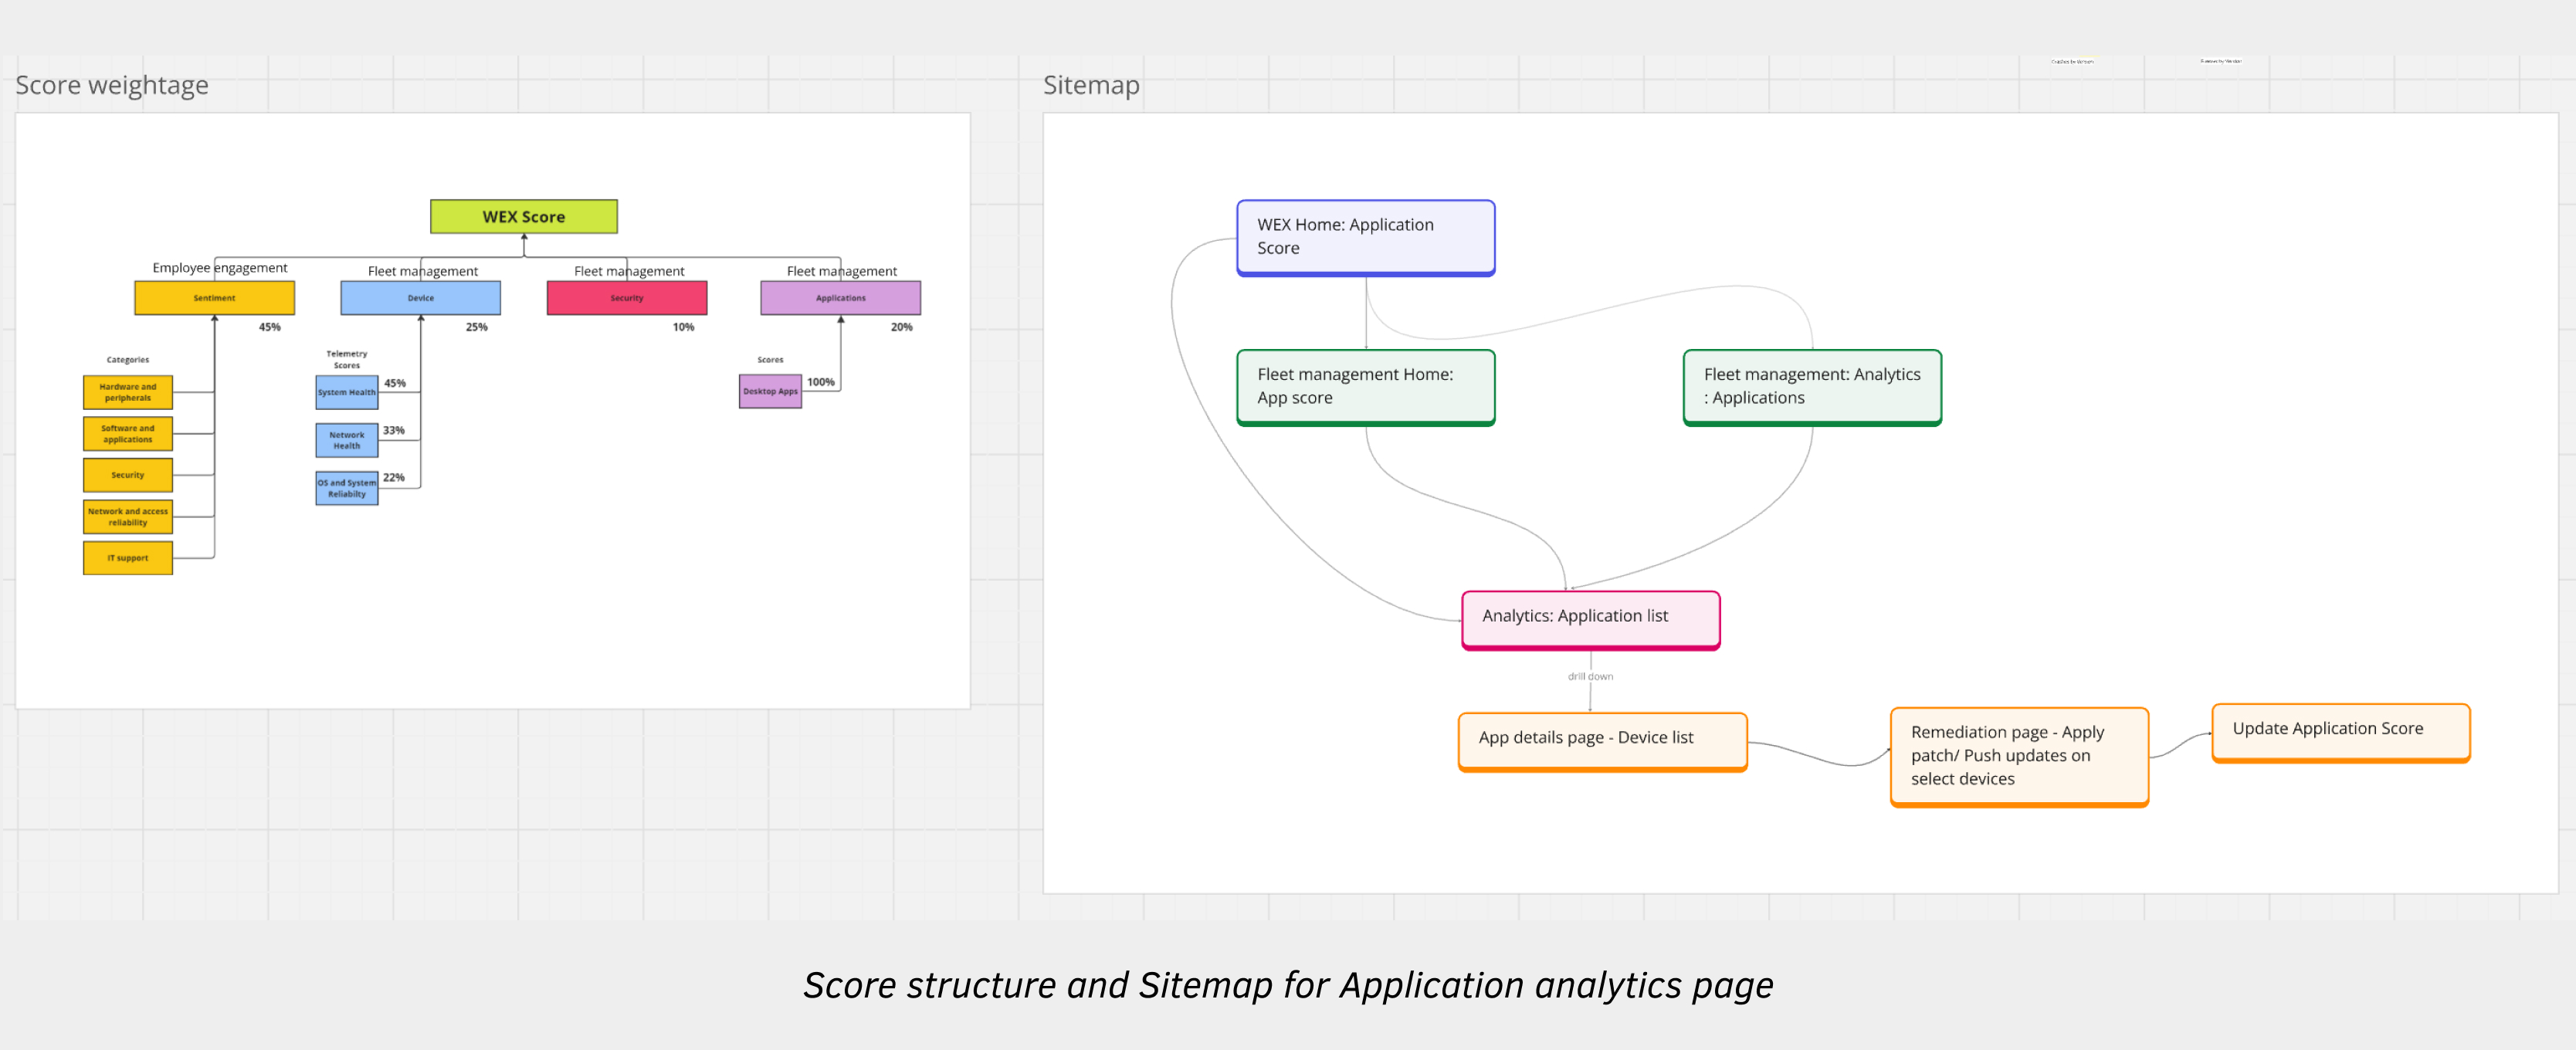The width and height of the screenshot is (2576, 1050).
Task: Click the red Security node
Action: [626, 298]
